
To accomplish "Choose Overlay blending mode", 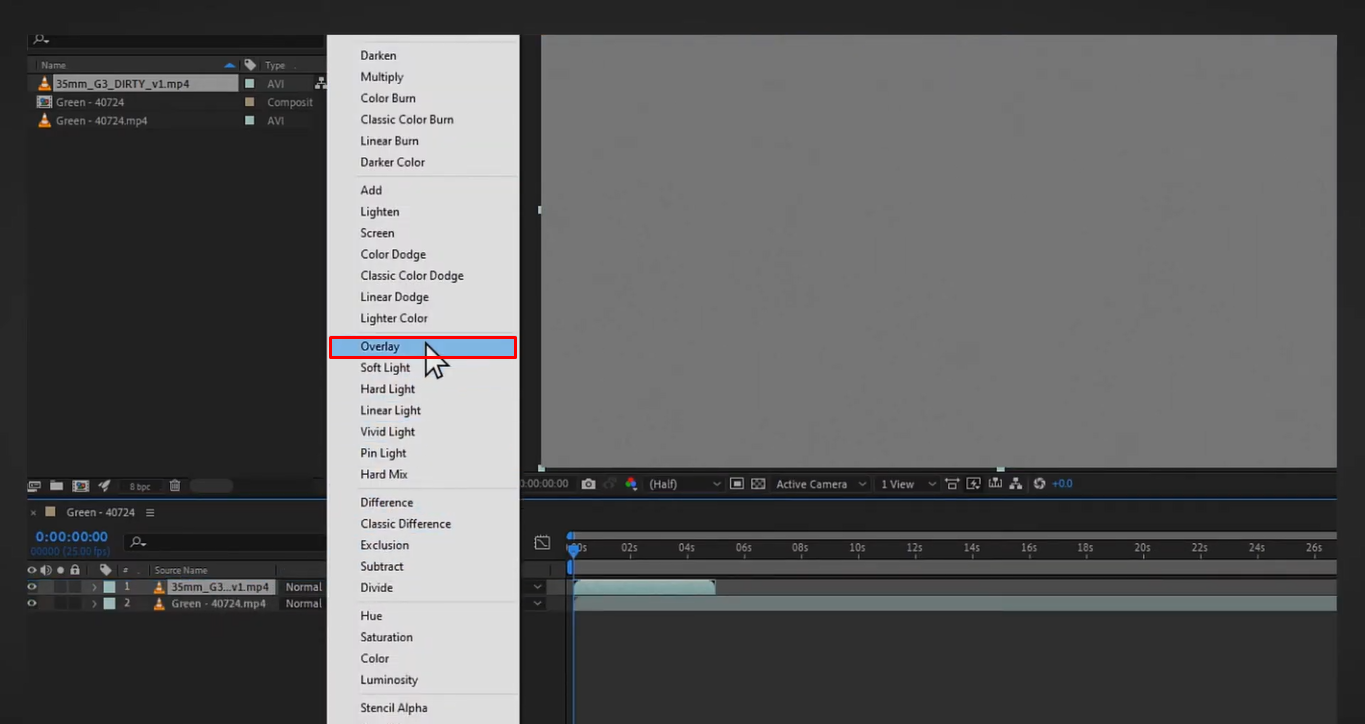I will (x=423, y=347).
